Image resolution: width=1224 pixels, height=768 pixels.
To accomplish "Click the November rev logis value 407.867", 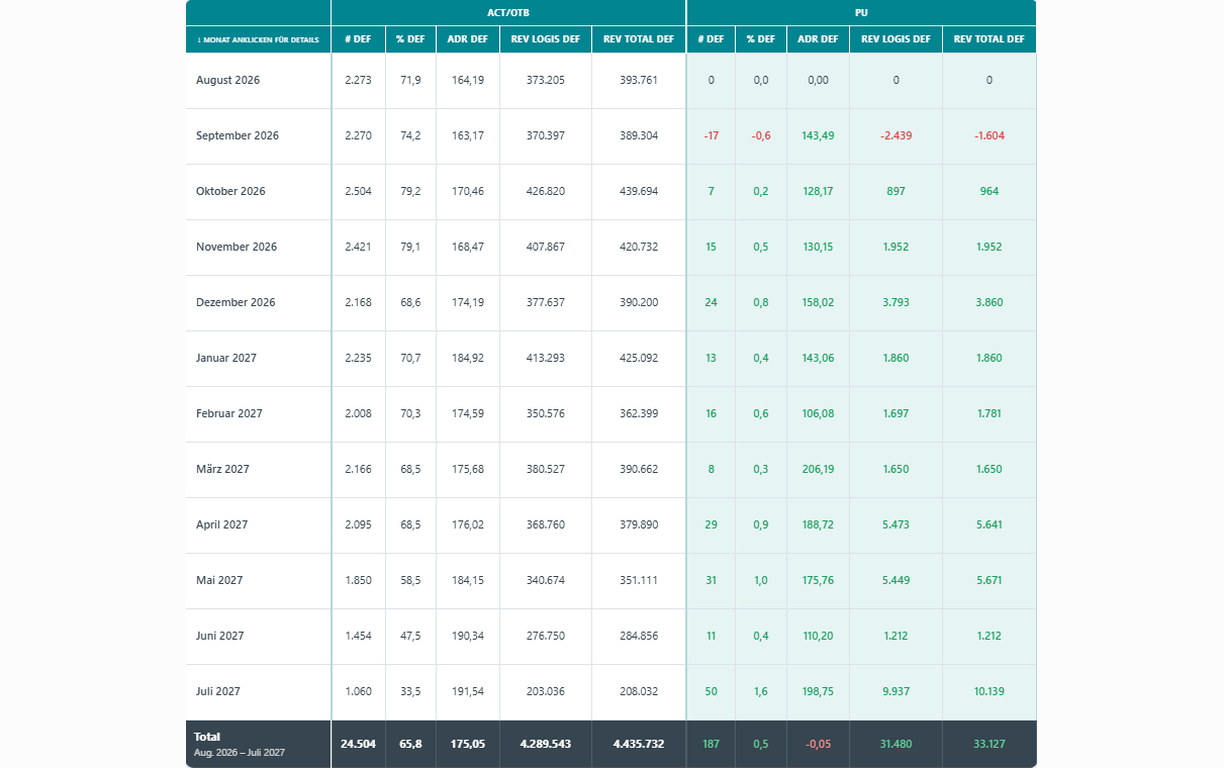I will tap(545, 247).
